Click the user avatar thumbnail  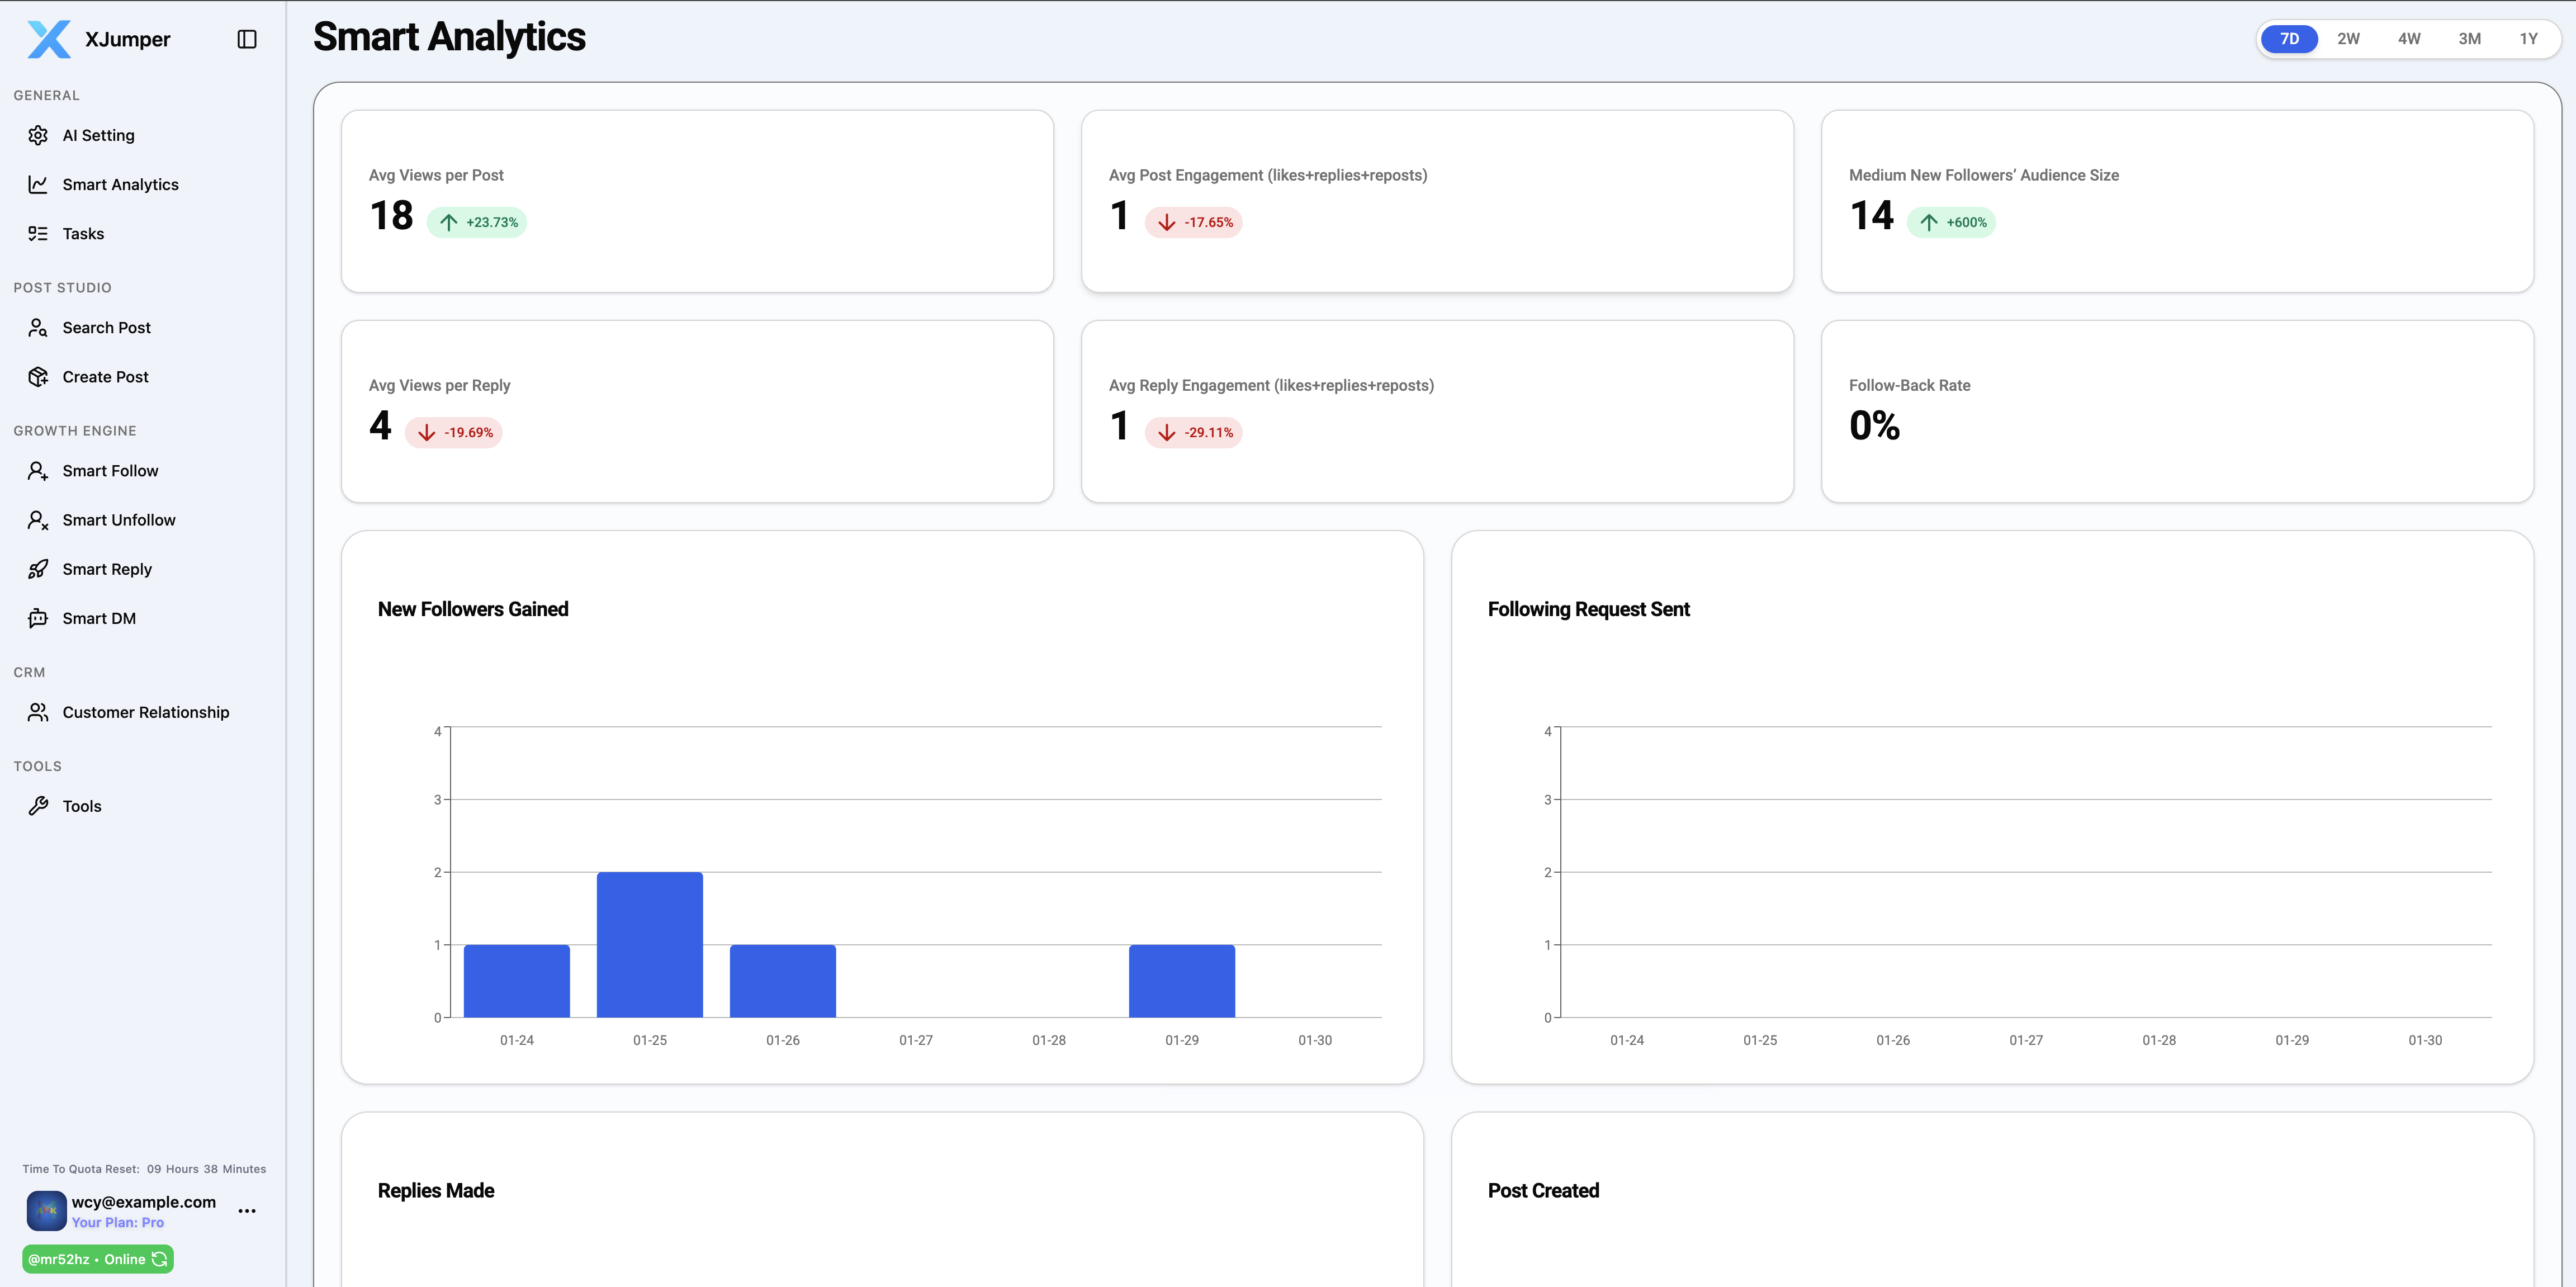click(x=46, y=1210)
